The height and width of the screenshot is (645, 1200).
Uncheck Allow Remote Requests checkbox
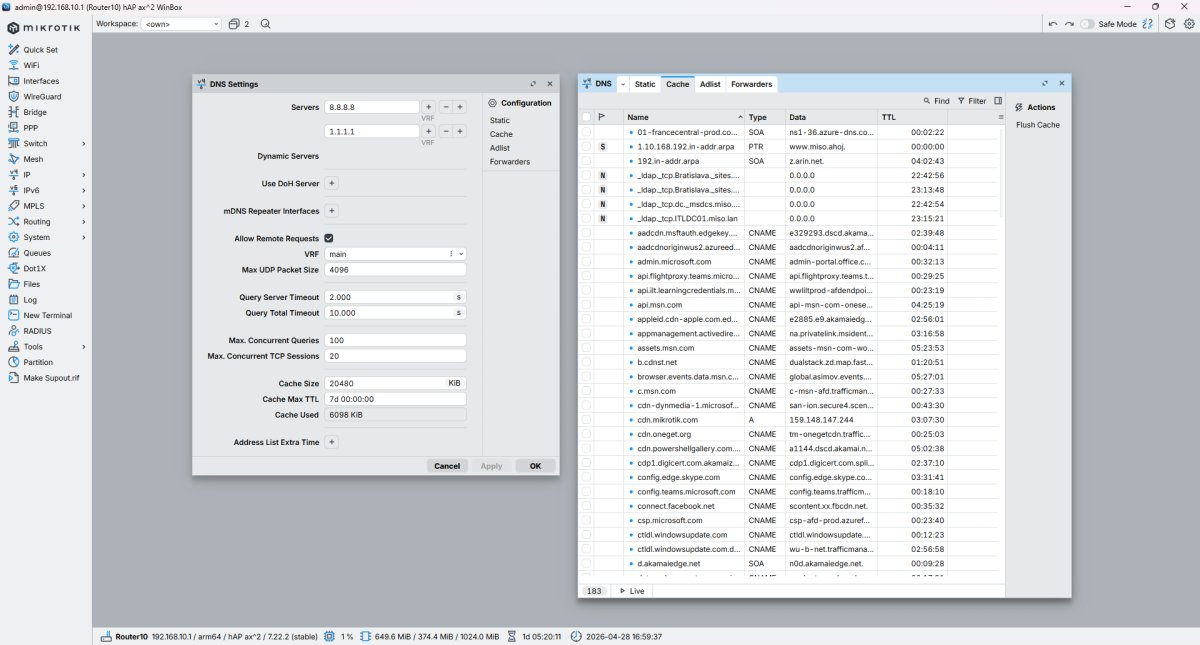pyautogui.click(x=329, y=238)
